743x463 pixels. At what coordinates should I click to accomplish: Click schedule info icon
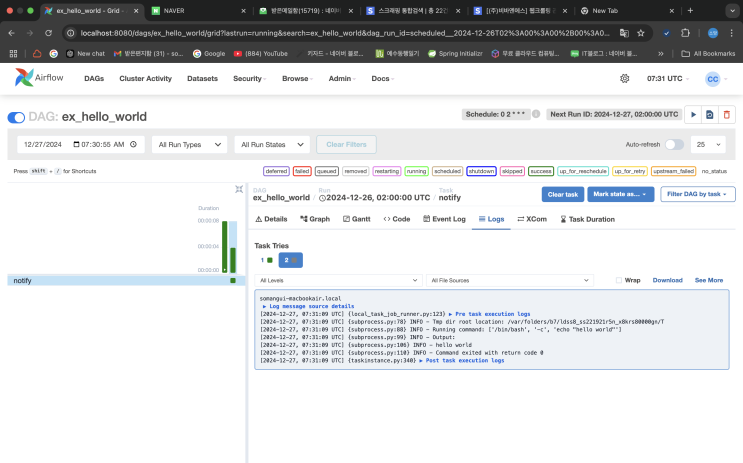click(536, 114)
